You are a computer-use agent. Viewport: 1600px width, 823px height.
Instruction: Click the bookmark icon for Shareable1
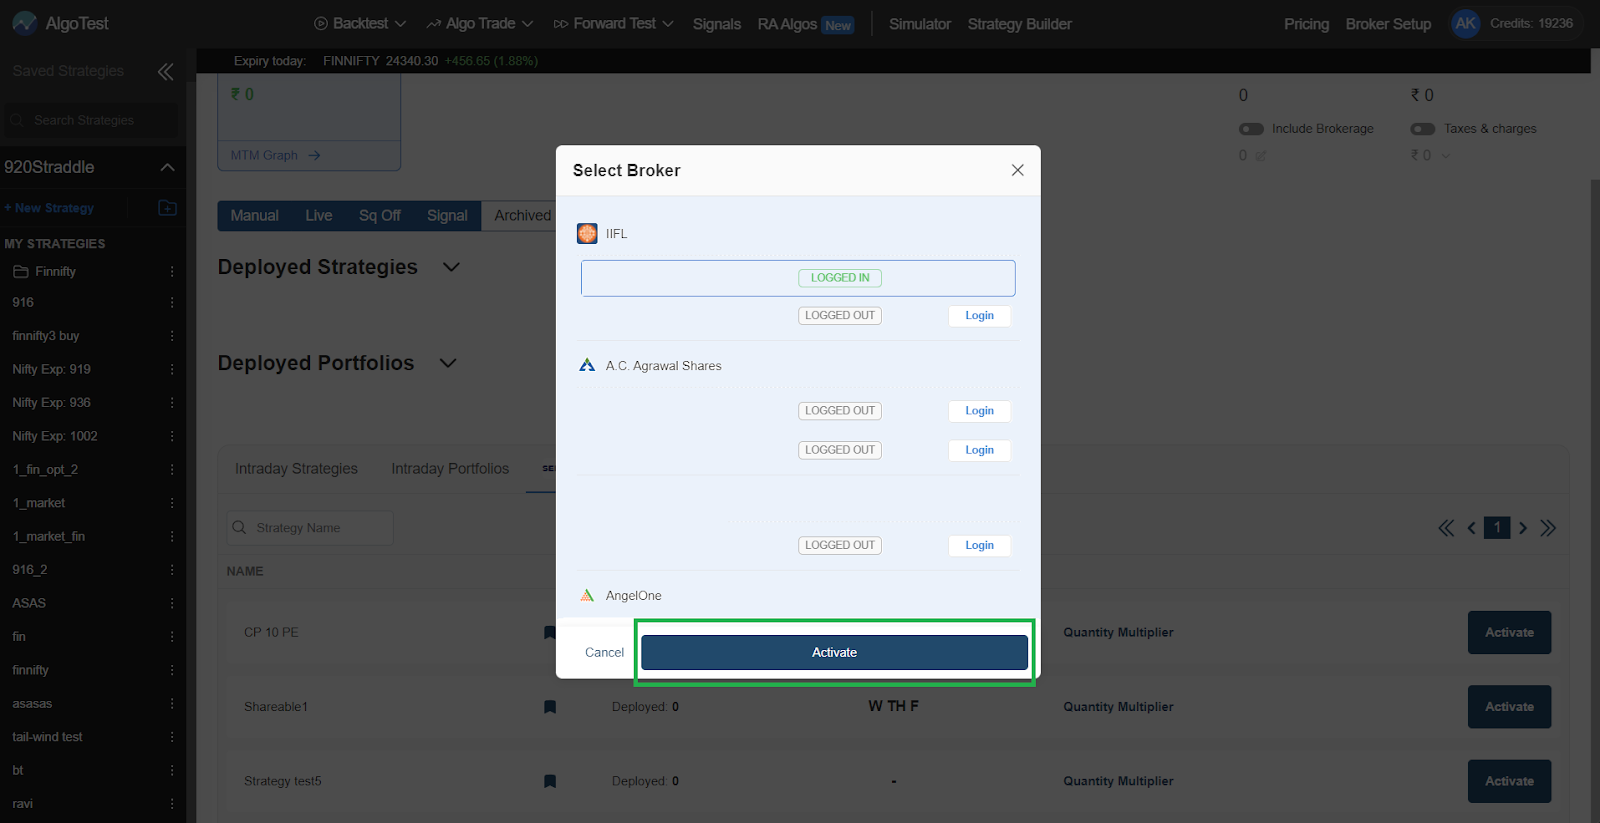point(550,707)
